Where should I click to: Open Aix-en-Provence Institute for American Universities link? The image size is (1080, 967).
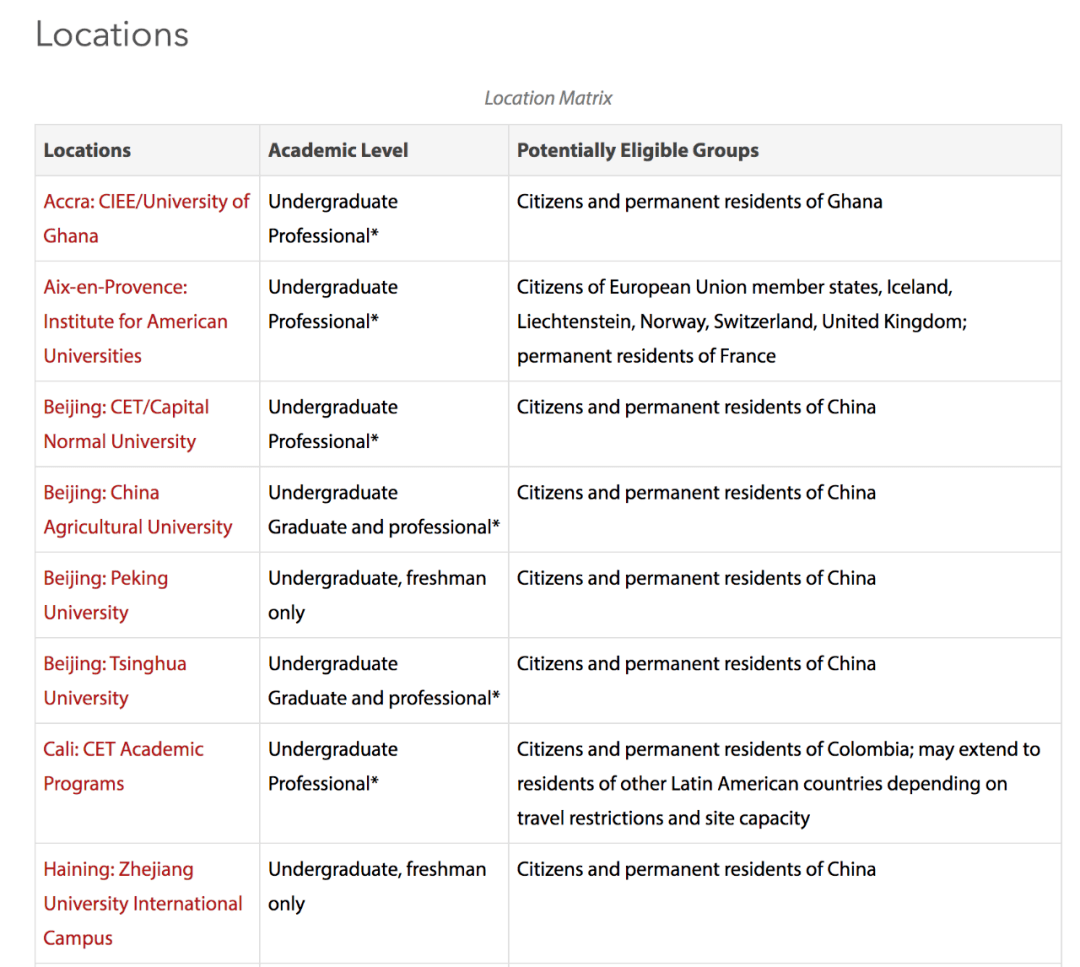[x=135, y=321]
